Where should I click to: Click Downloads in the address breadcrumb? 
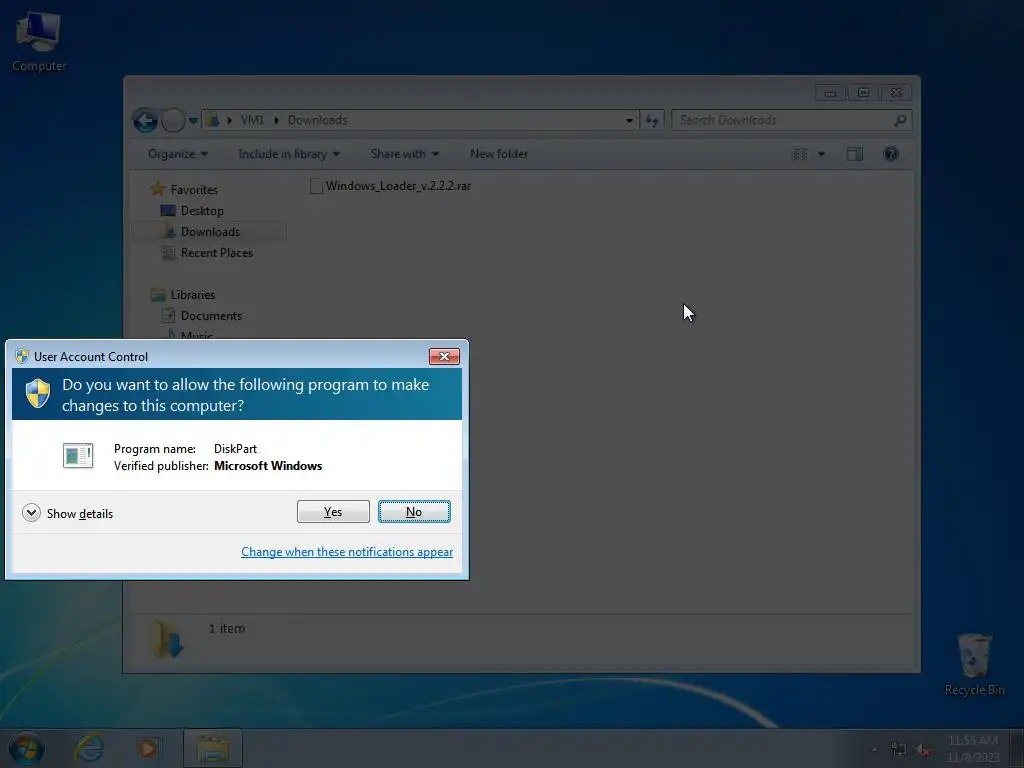click(x=317, y=120)
